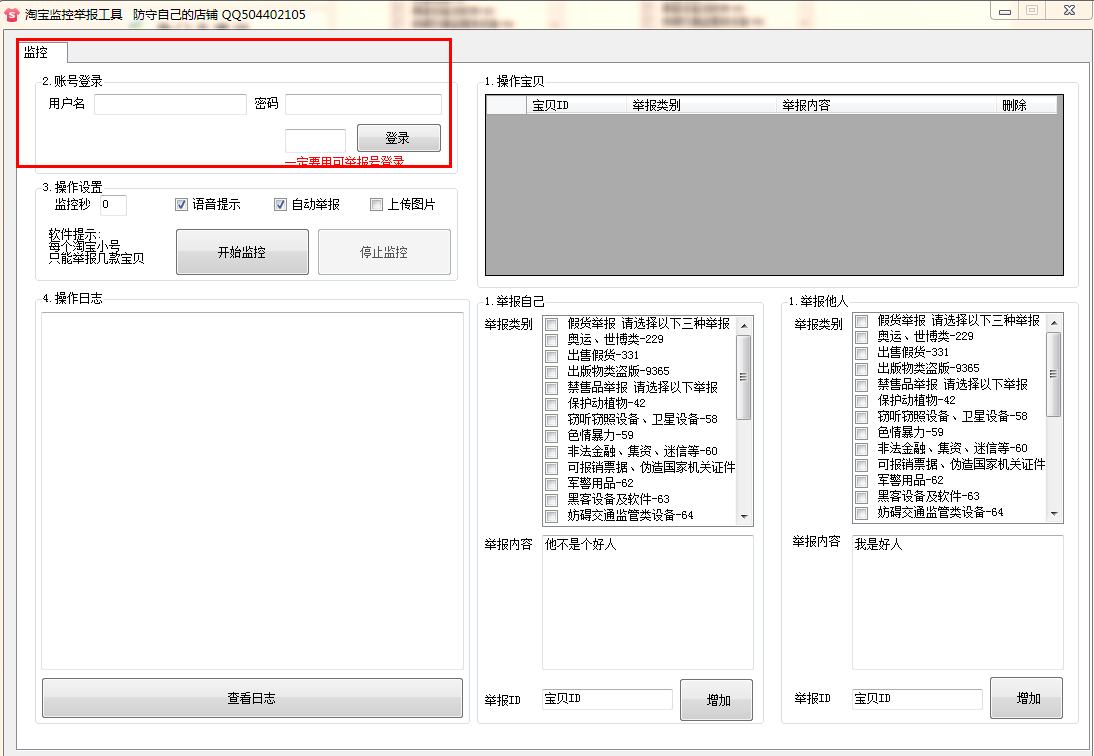
Task: Check 妨碍交通监管类设备-64 in 举报自己 list
Action: (552, 517)
